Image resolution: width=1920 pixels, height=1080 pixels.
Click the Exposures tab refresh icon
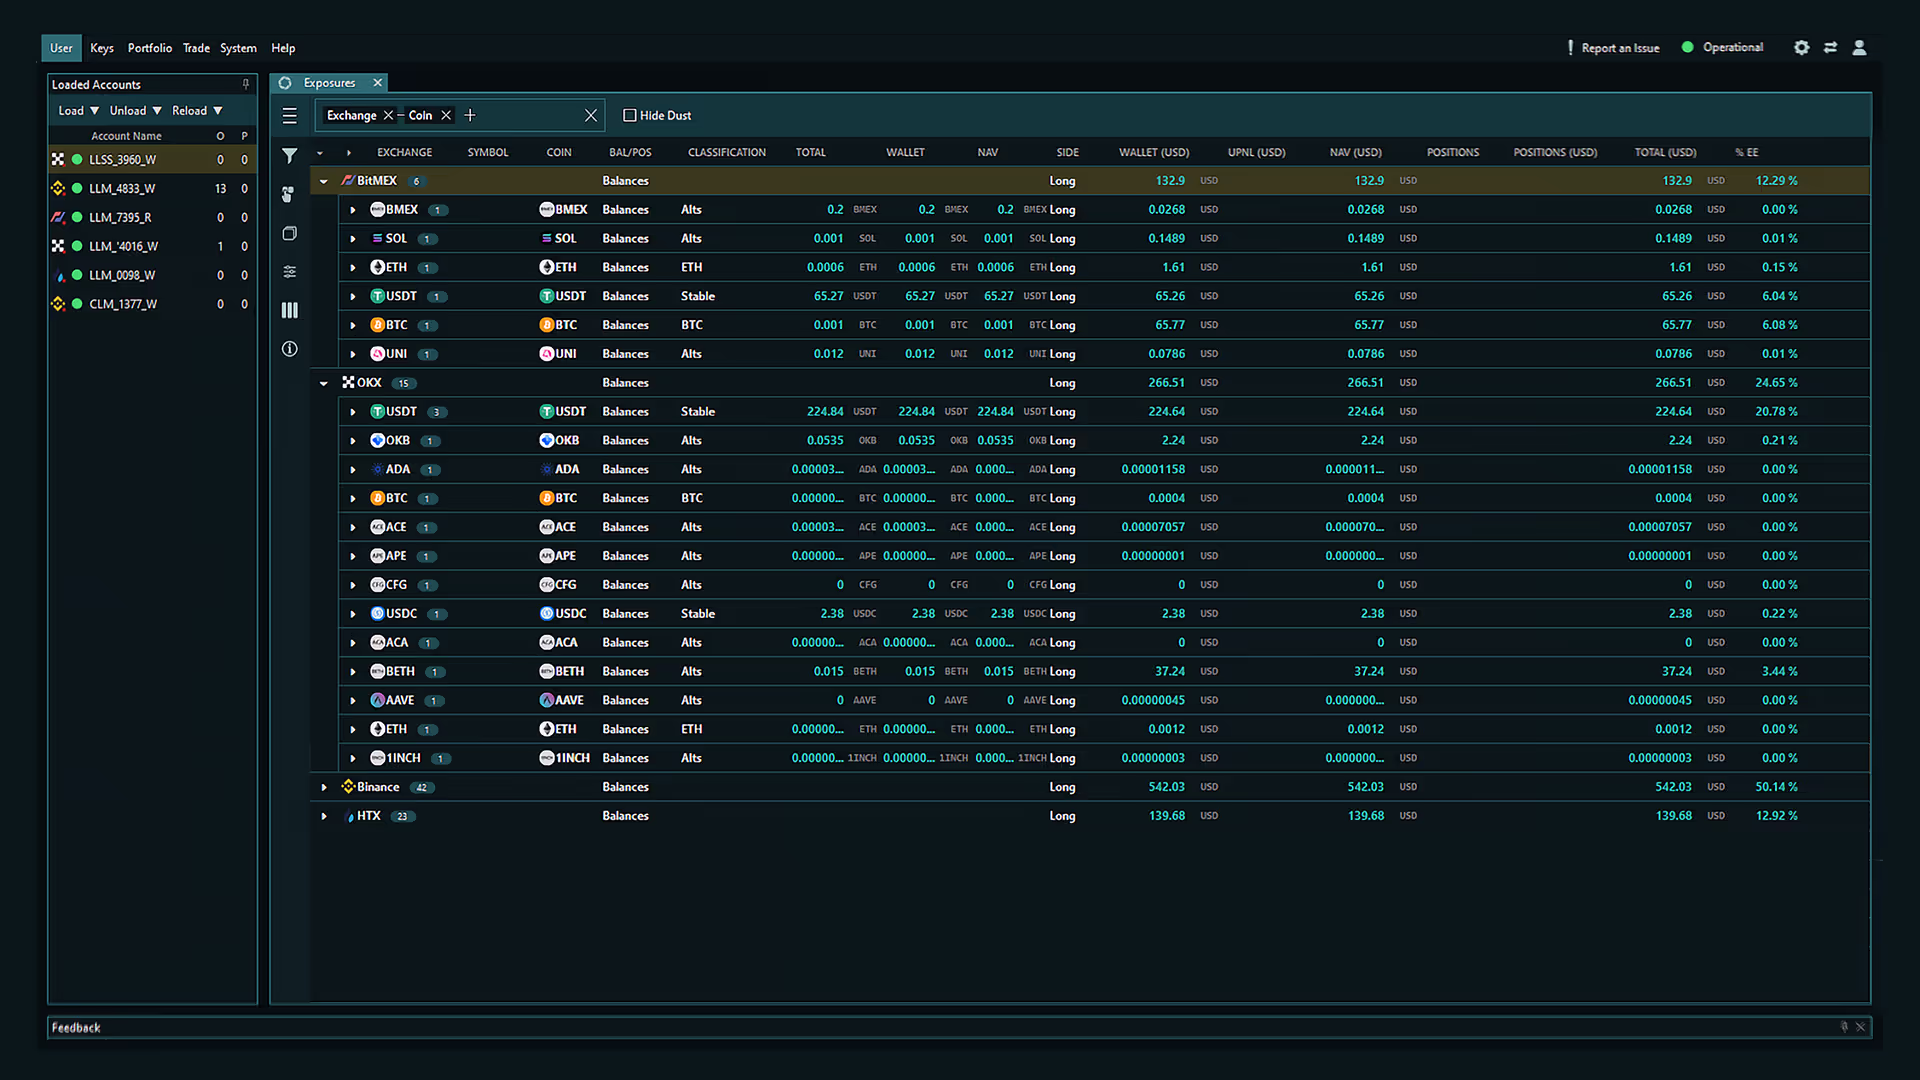tap(285, 83)
